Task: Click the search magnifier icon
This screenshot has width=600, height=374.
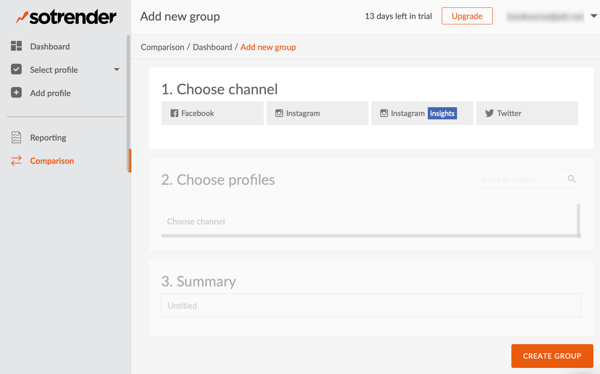Action: [x=571, y=179]
